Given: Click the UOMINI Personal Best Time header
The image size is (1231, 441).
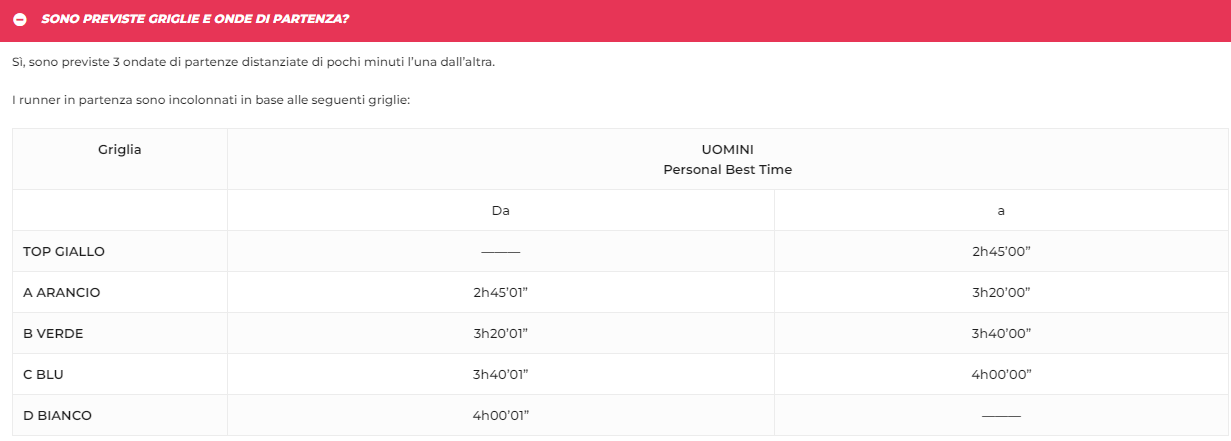Looking at the screenshot, I should click(727, 159).
